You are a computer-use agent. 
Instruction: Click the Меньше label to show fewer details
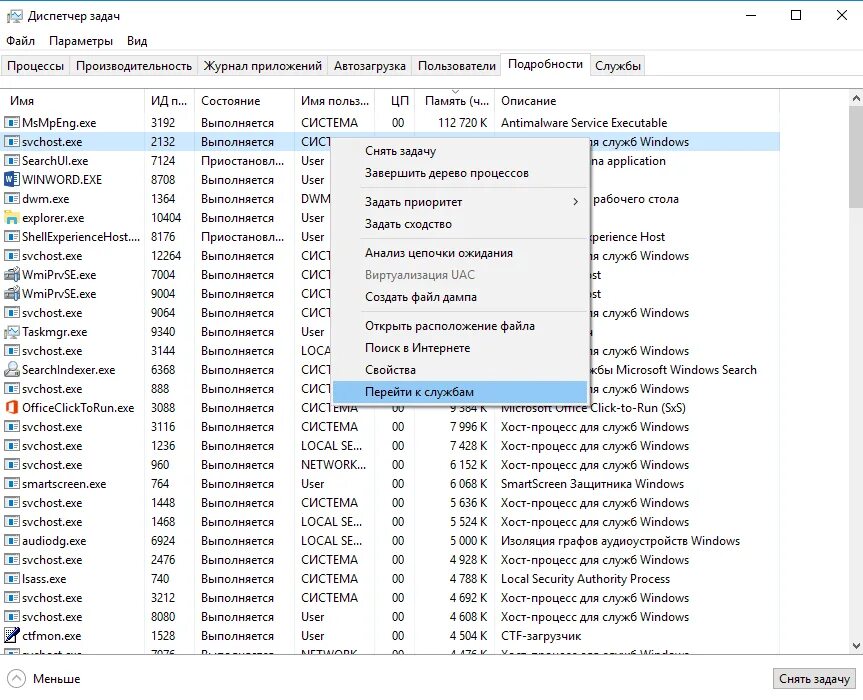pyautogui.click(x=57, y=679)
